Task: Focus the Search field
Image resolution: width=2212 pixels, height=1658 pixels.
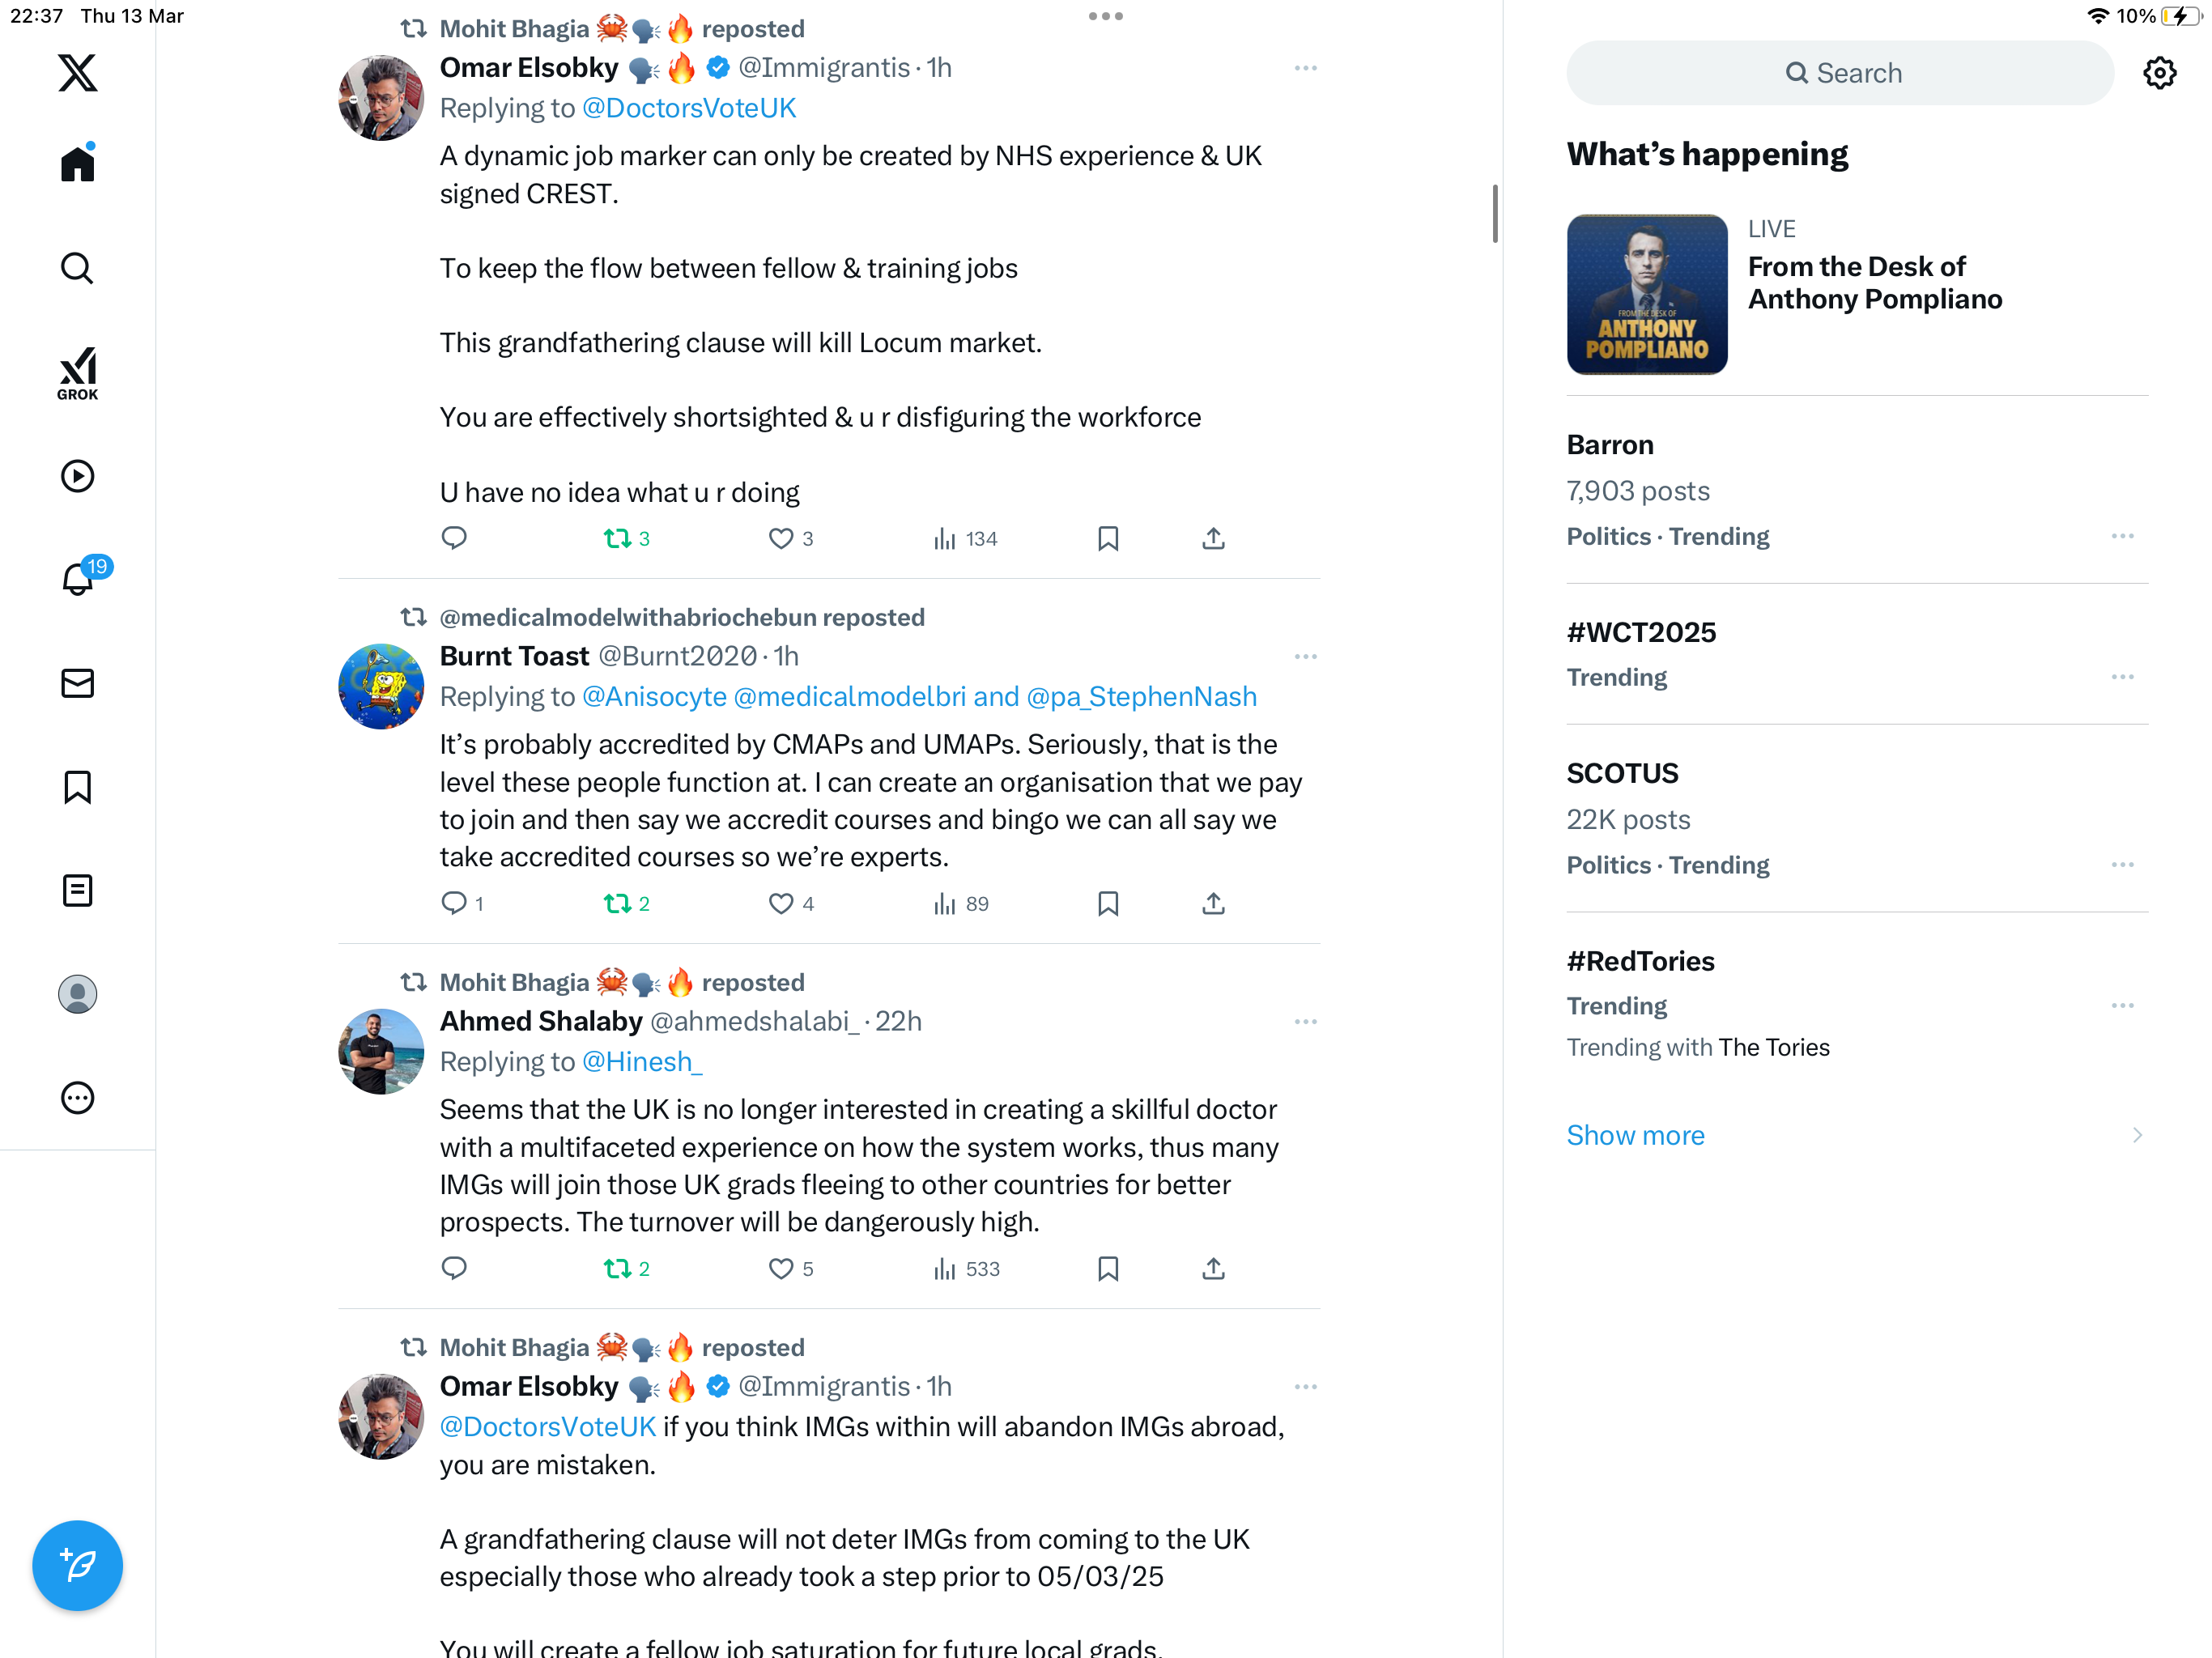Action: (x=1840, y=73)
